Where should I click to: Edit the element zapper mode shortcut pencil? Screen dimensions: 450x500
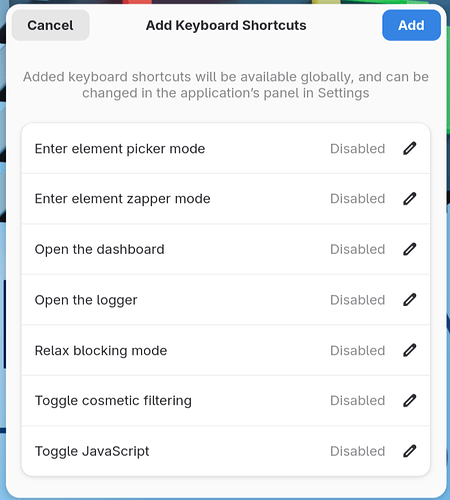point(410,199)
